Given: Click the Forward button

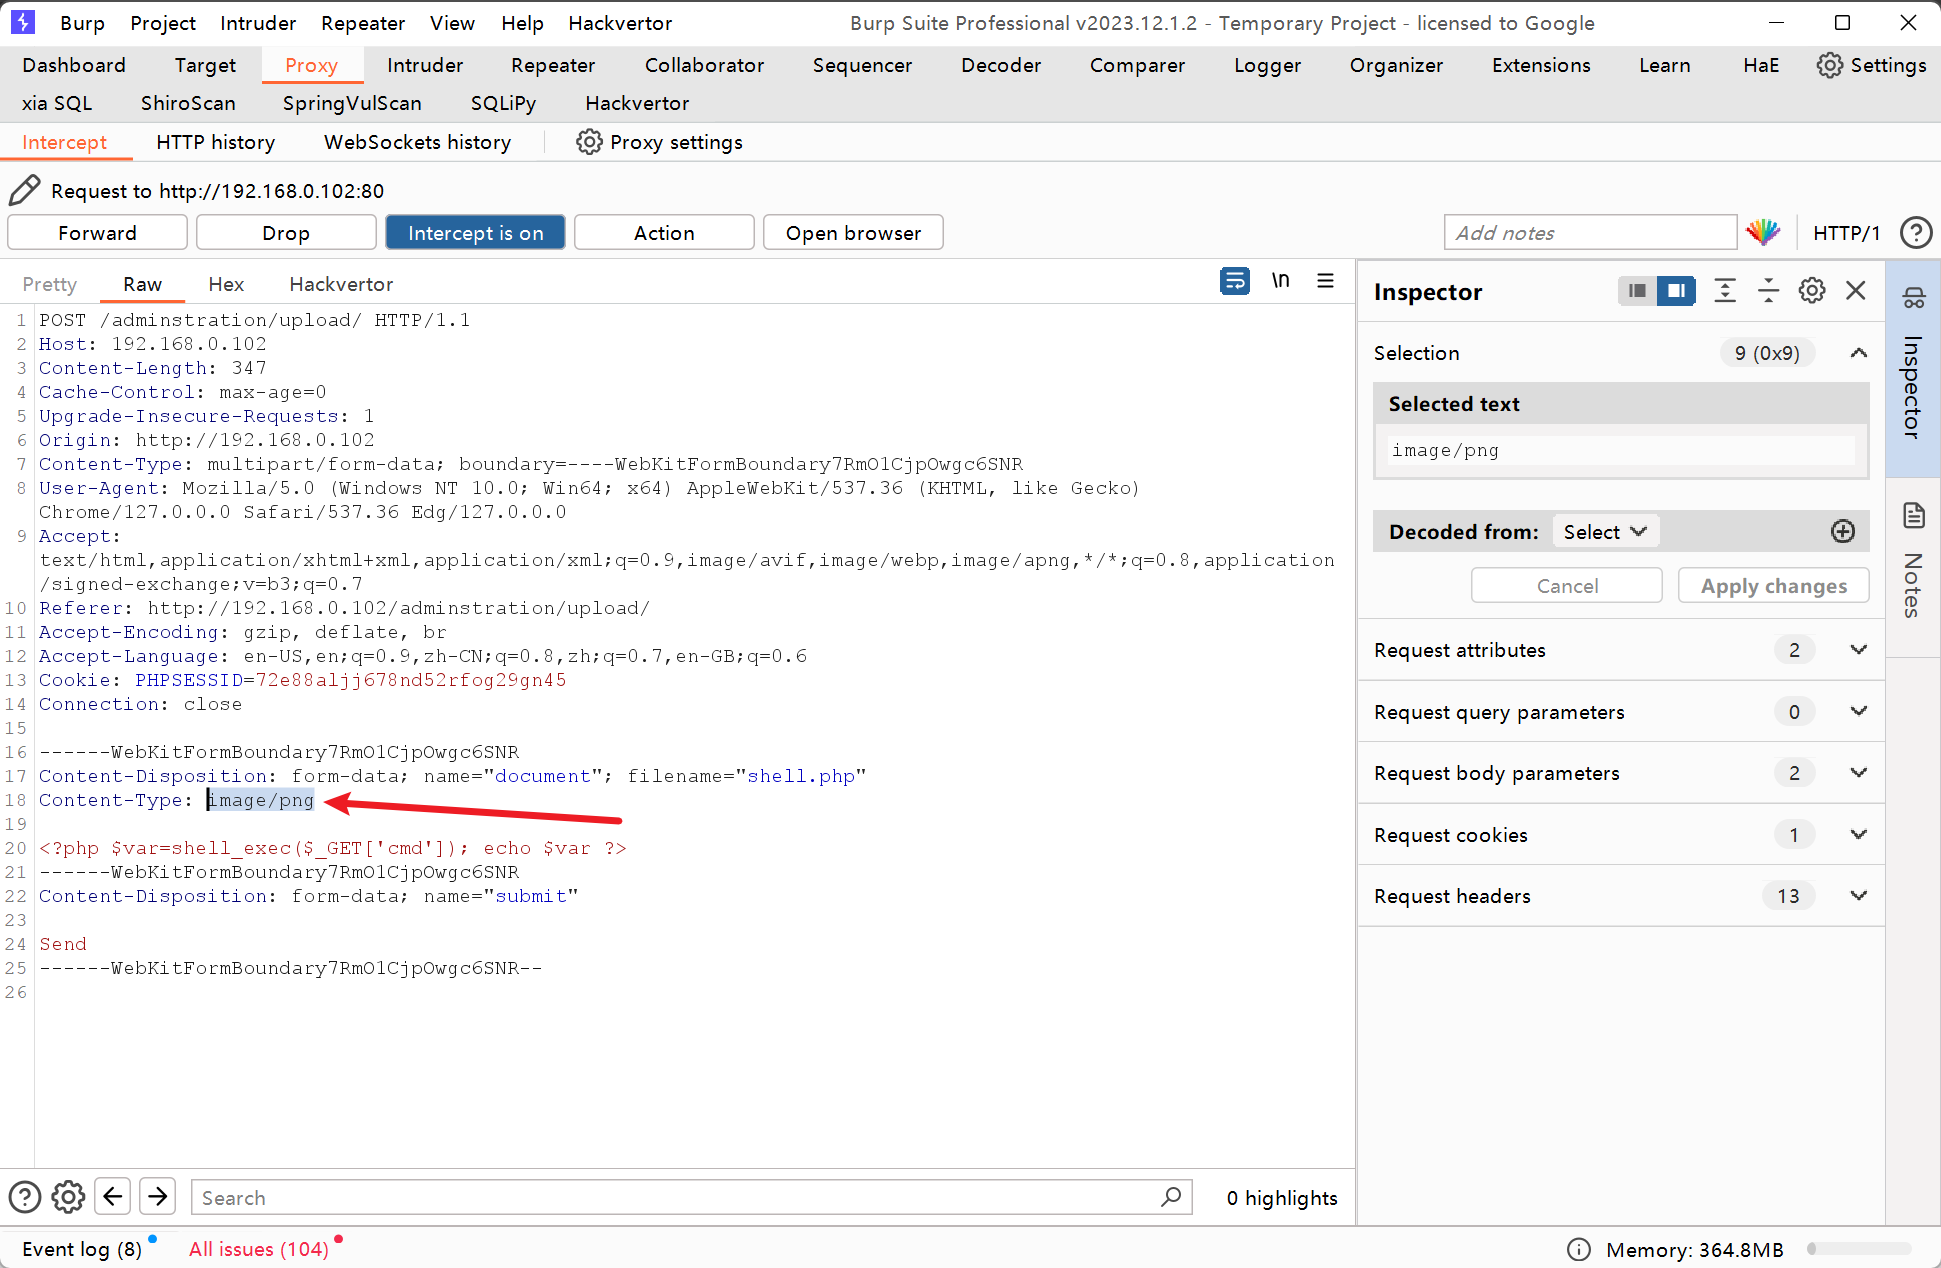Looking at the screenshot, I should point(97,233).
